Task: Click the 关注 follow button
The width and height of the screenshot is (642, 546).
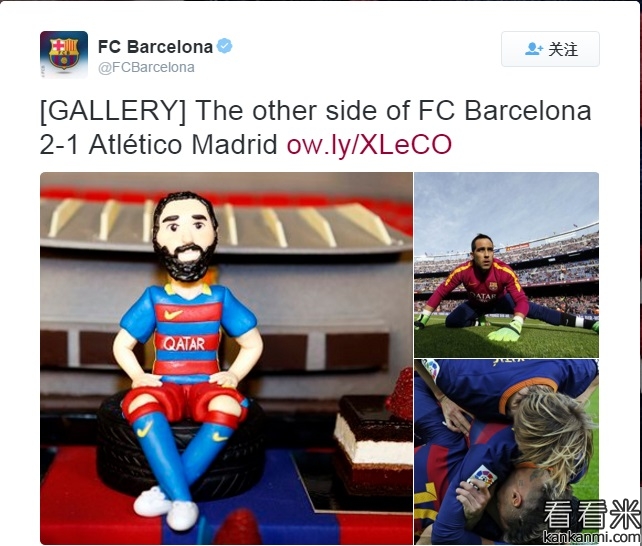Action: pos(550,49)
